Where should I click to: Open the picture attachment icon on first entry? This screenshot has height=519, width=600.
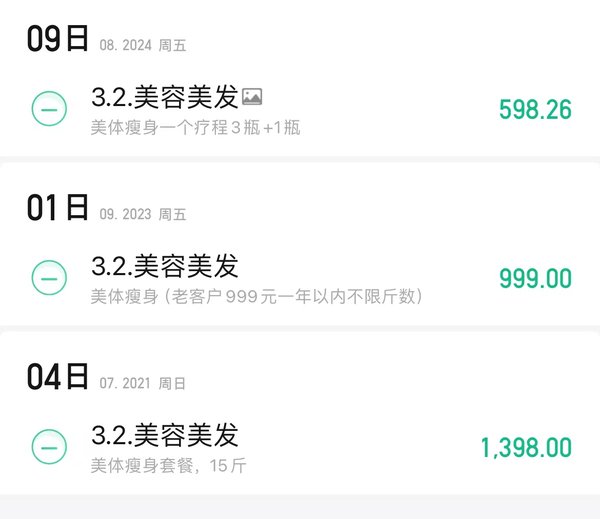coord(252,97)
